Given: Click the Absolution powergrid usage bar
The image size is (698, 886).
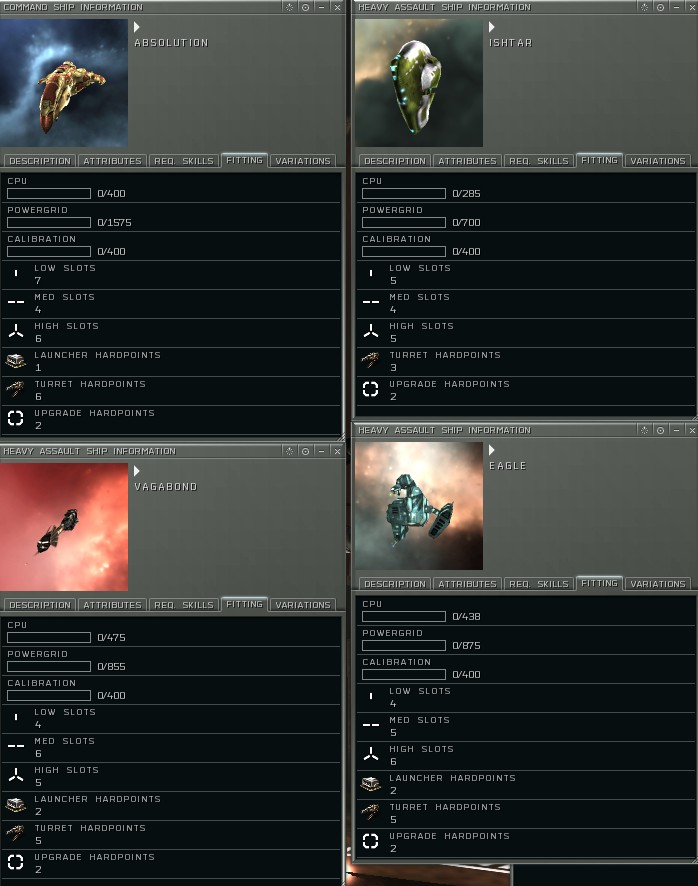Looking at the screenshot, I should (49, 223).
